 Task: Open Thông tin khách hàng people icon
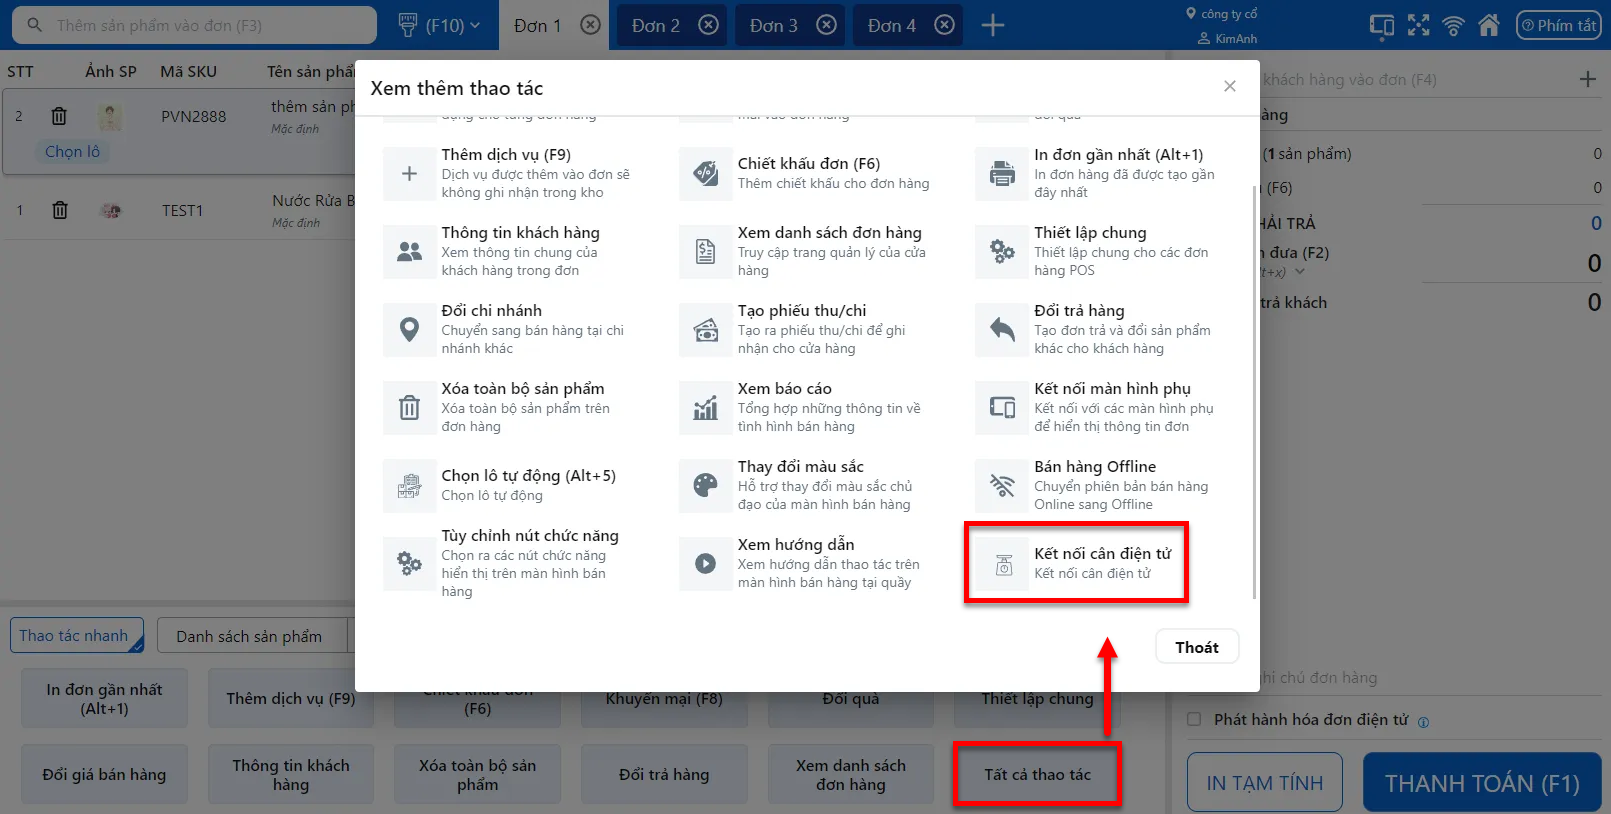[x=409, y=252]
